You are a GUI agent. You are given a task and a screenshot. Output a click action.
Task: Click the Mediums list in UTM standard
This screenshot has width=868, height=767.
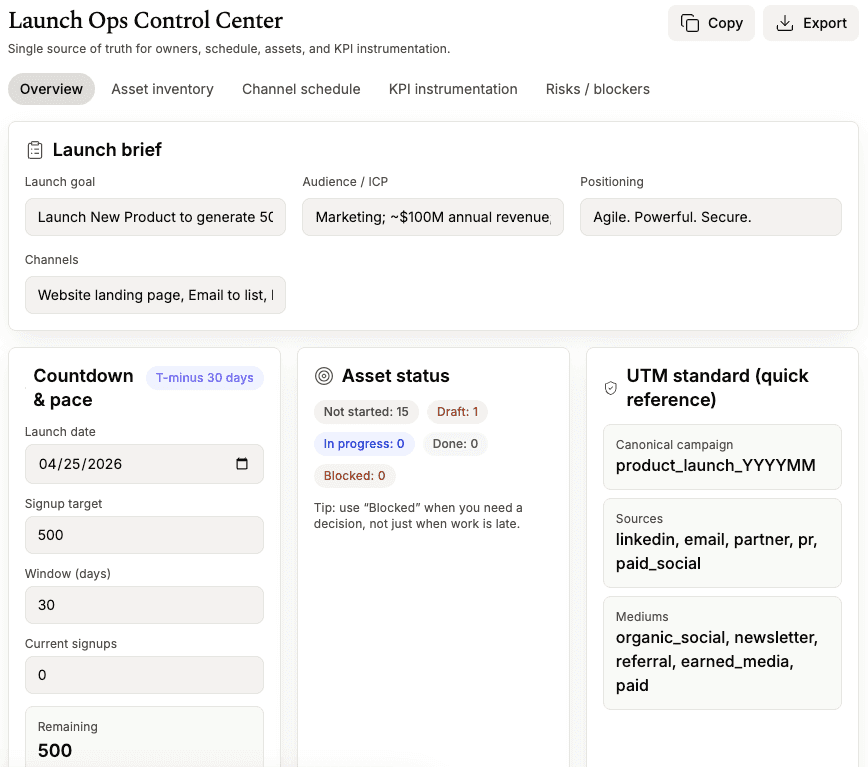[722, 653]
